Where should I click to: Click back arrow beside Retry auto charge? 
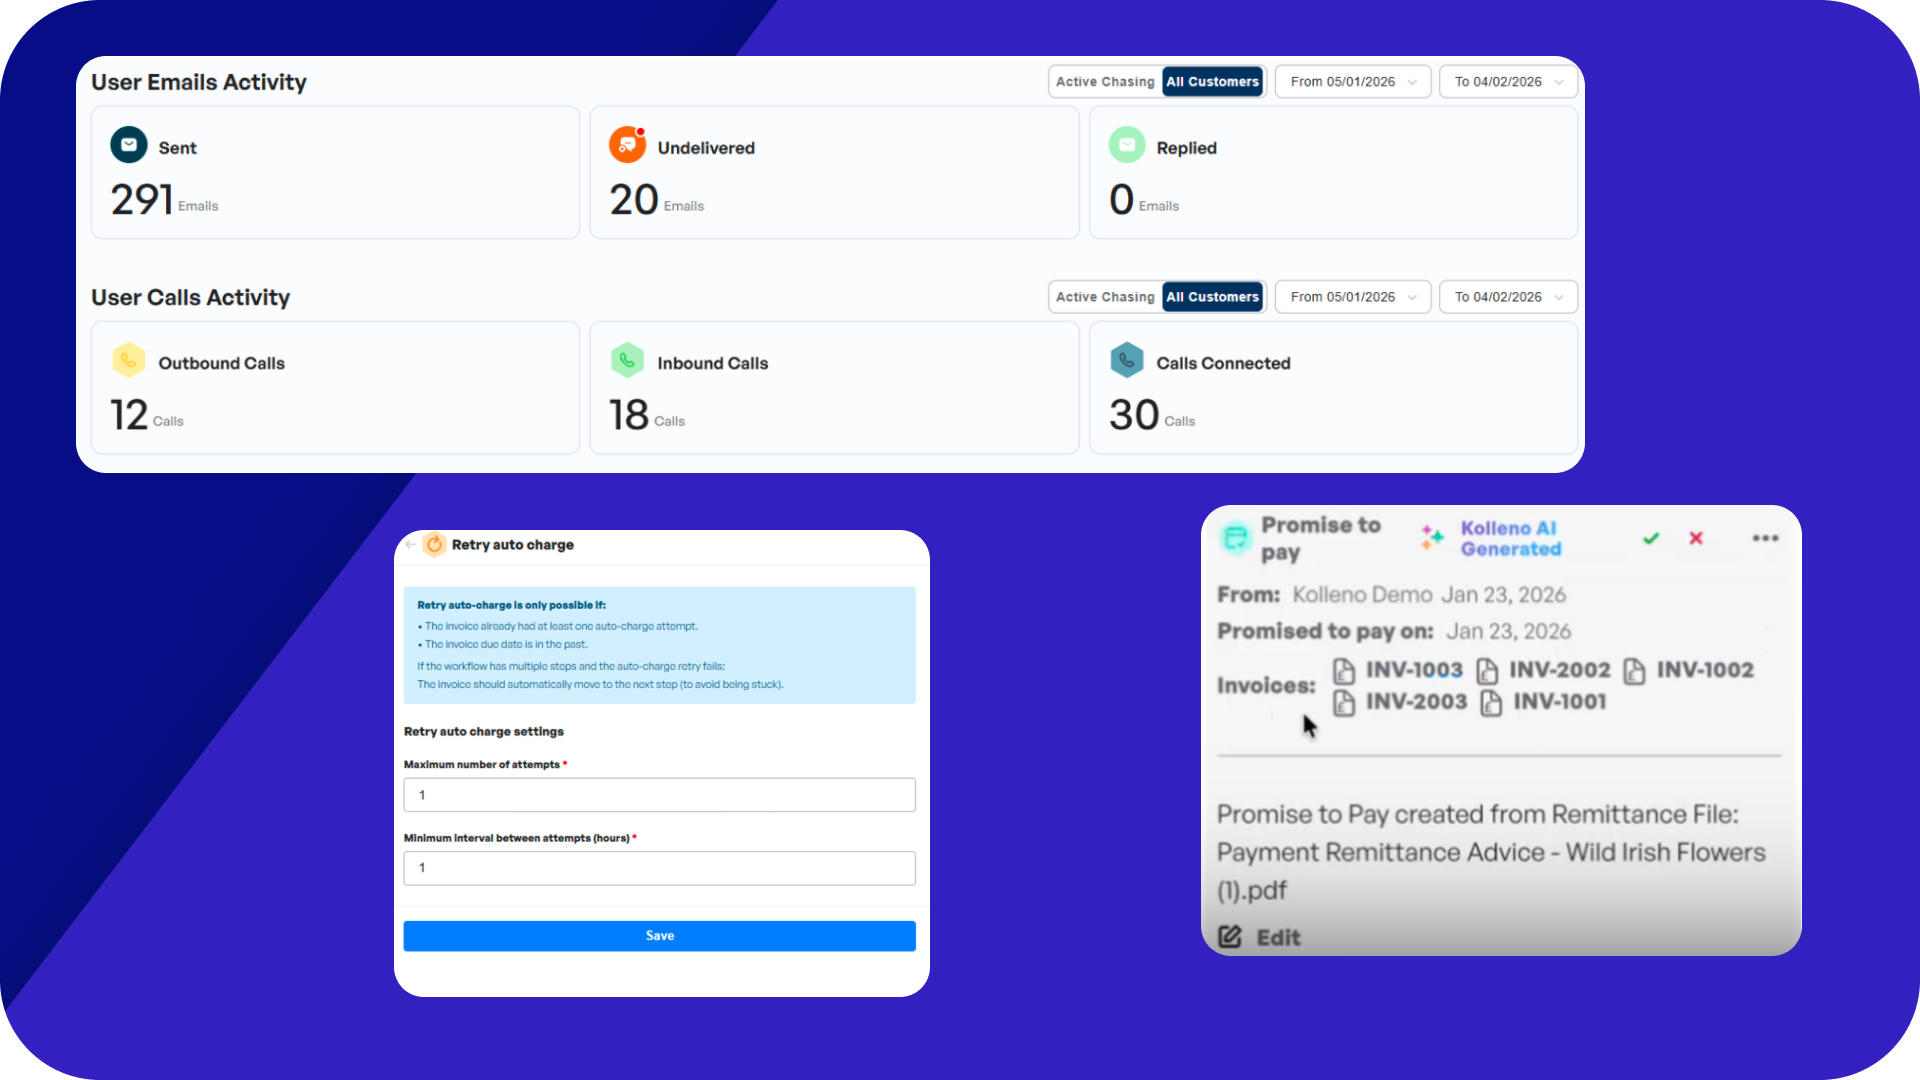coord(411,545)
